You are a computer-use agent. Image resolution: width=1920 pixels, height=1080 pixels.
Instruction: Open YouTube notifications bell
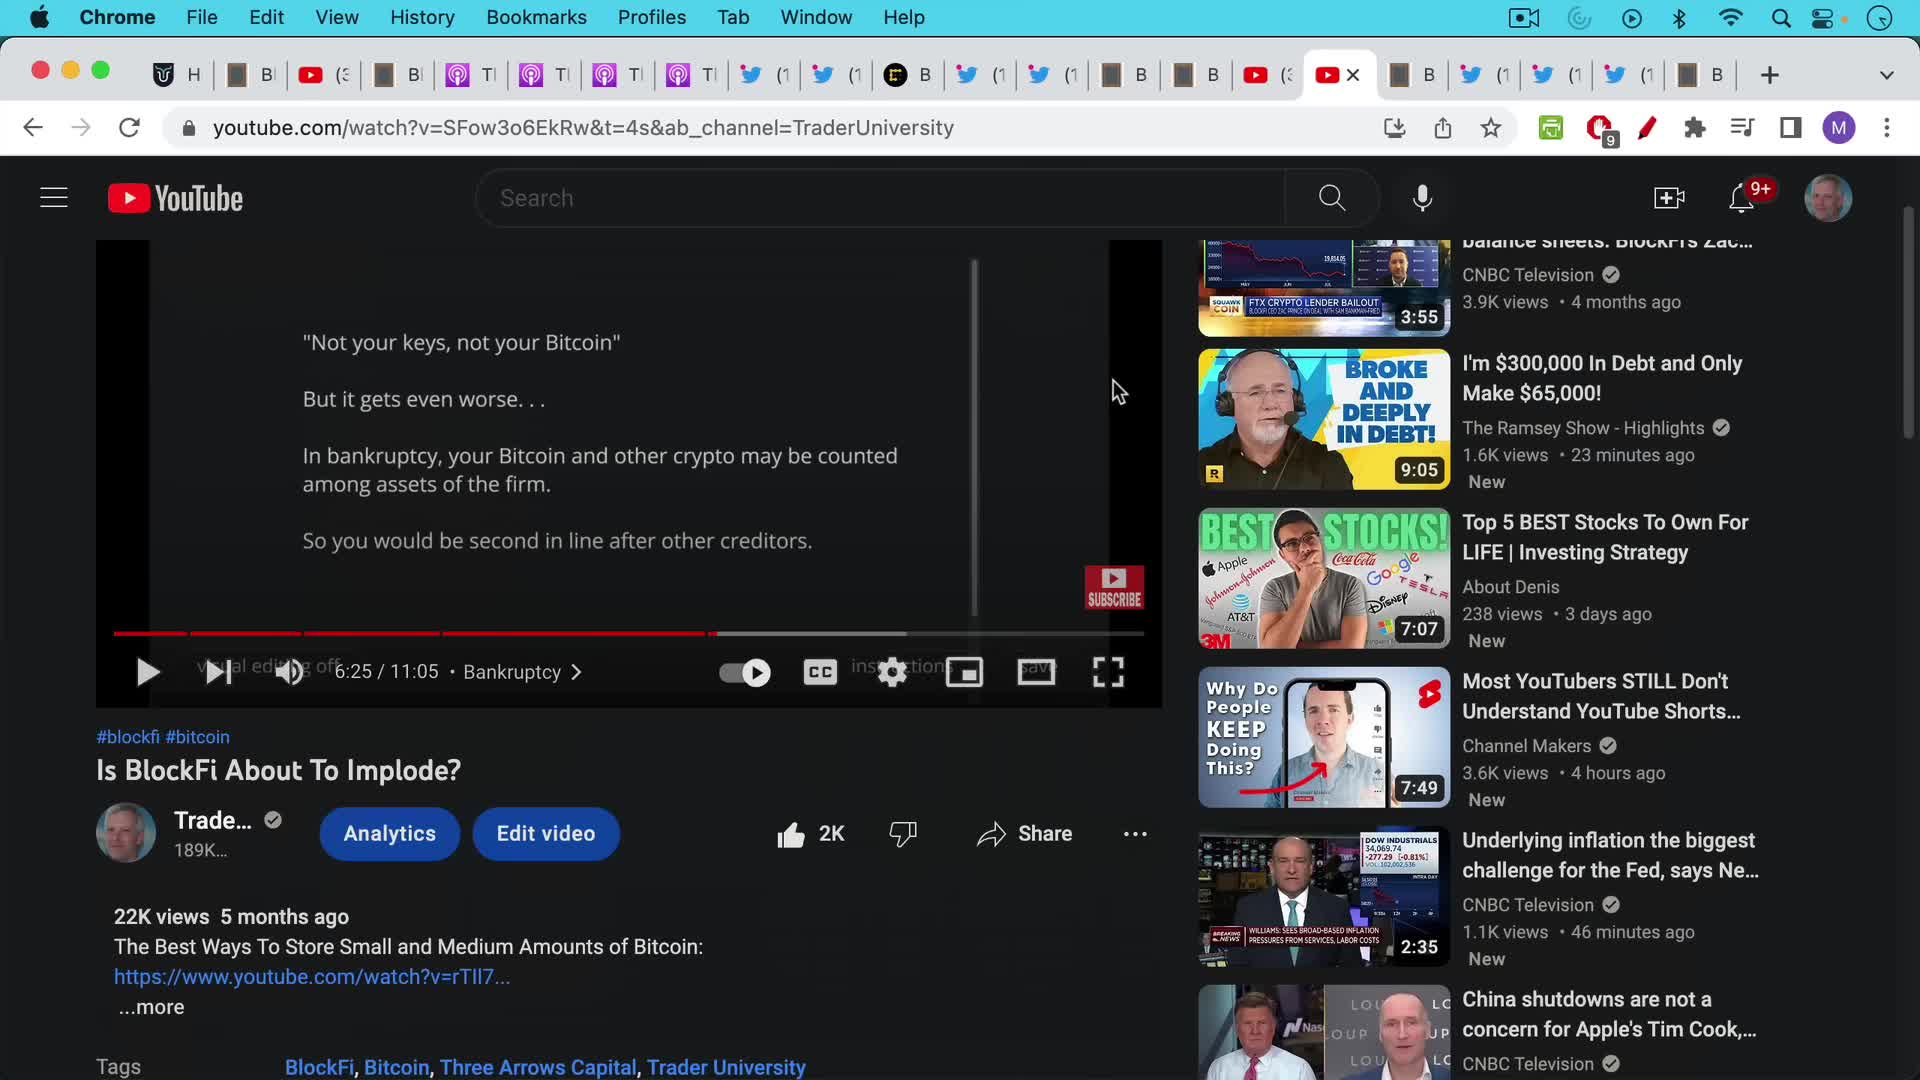point(1741,198)
